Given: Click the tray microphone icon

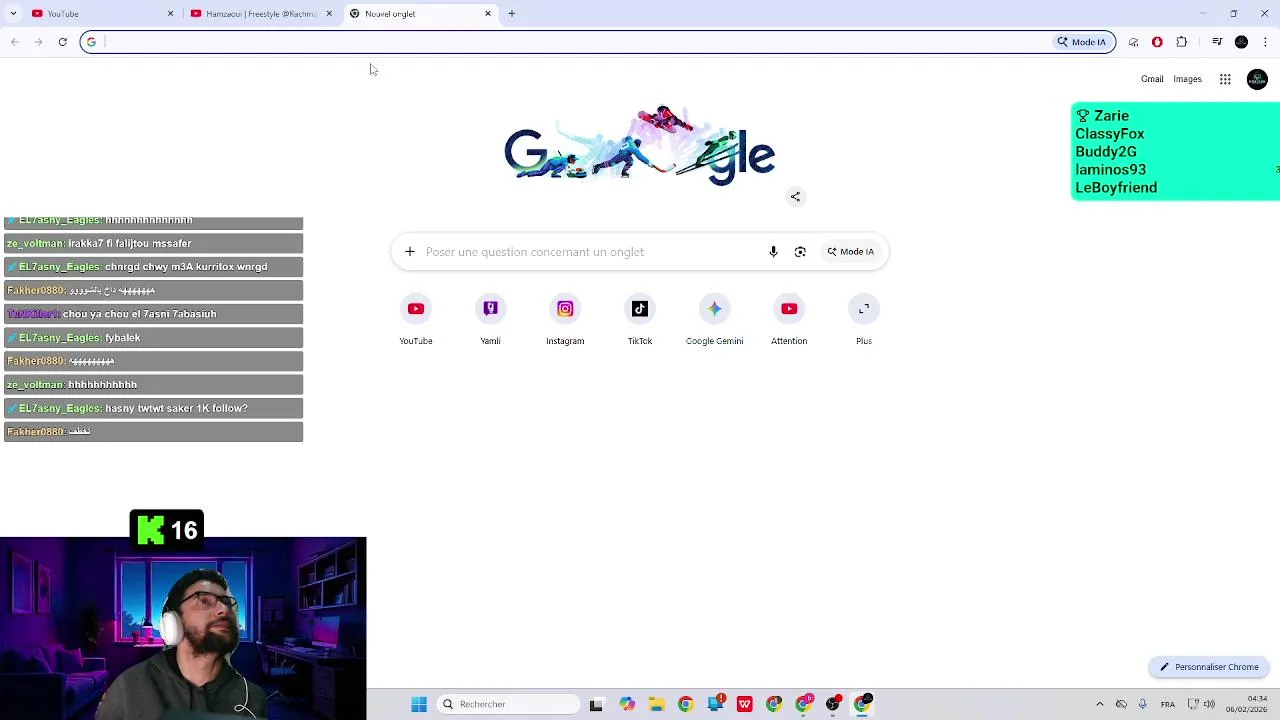Looking at the screenshot, I should pos(1142,704).
